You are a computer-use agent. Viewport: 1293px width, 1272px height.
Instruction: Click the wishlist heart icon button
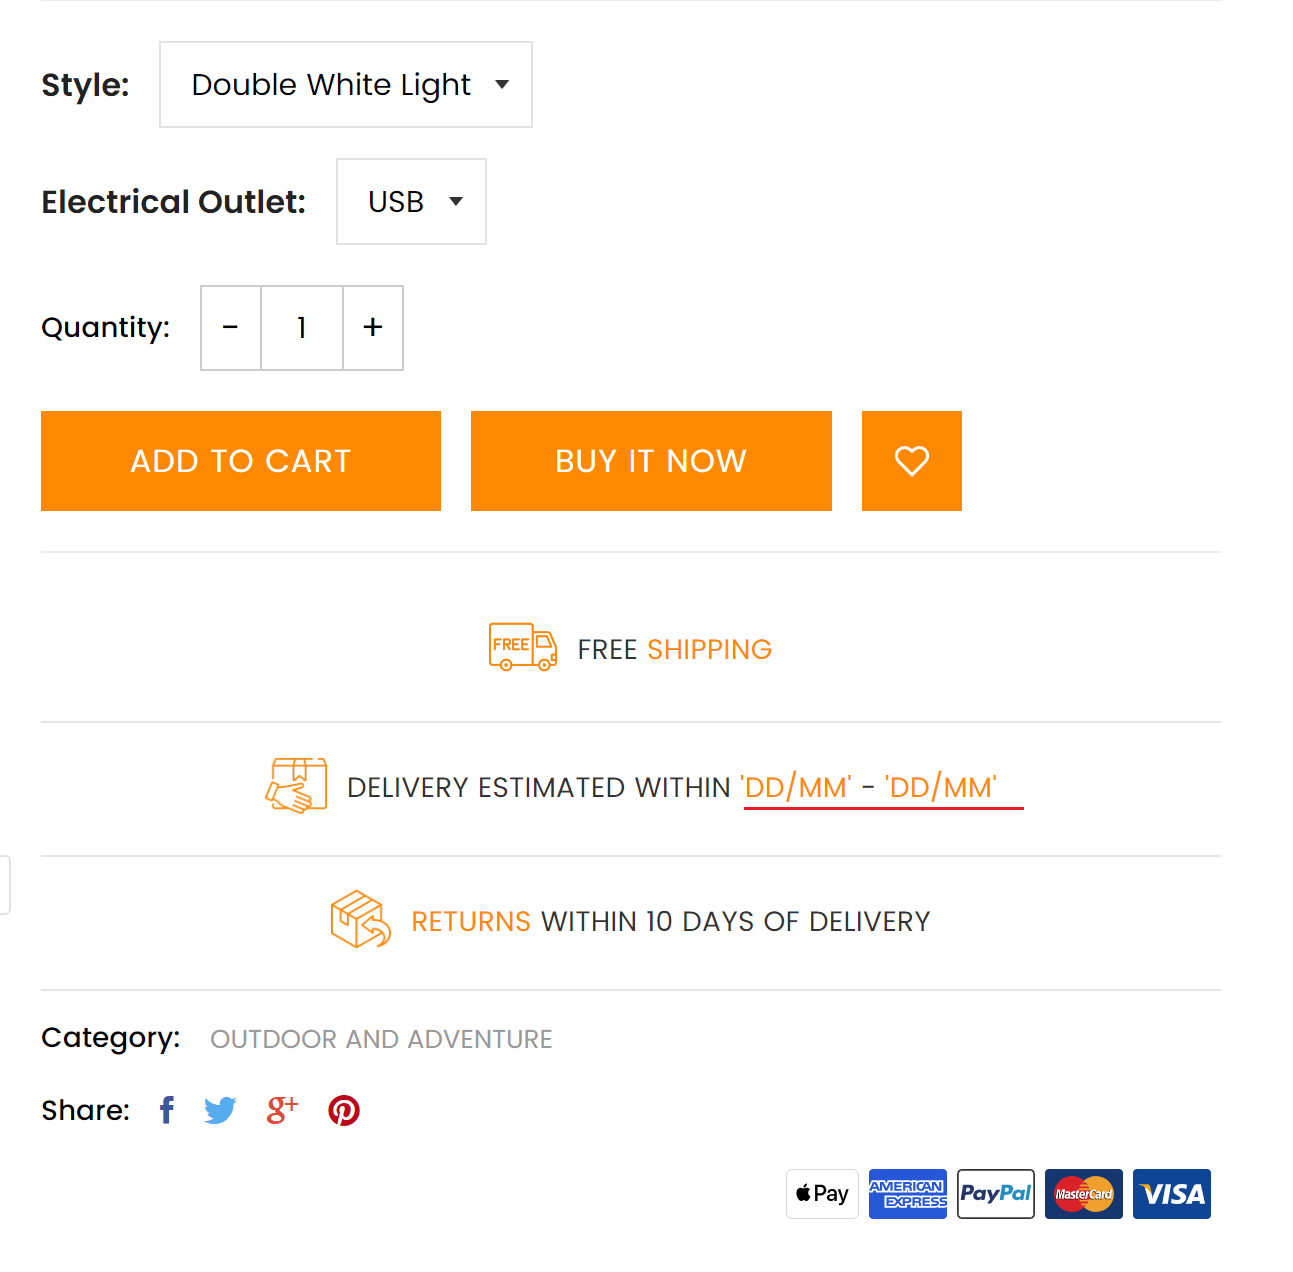[911, 461]
